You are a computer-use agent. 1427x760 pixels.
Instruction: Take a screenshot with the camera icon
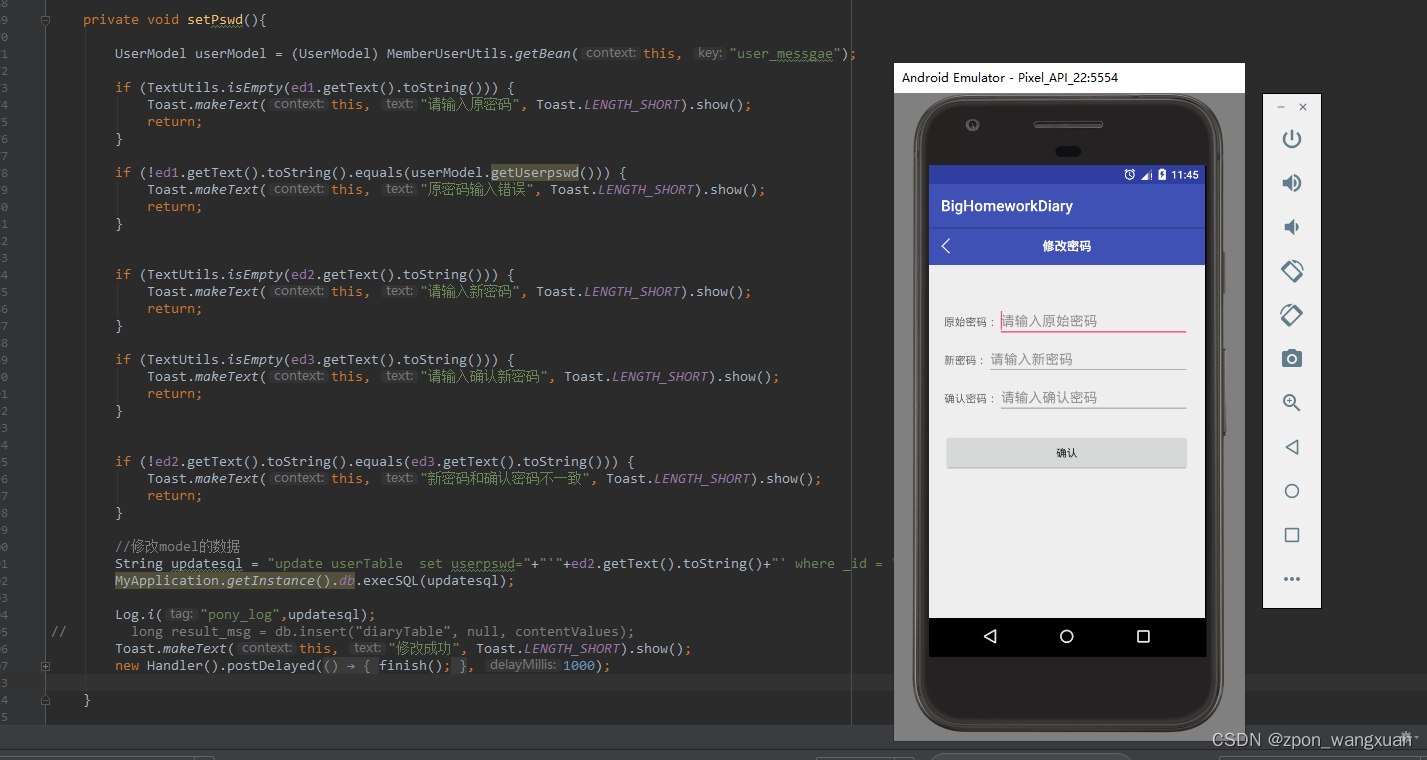pos(1291,358)
